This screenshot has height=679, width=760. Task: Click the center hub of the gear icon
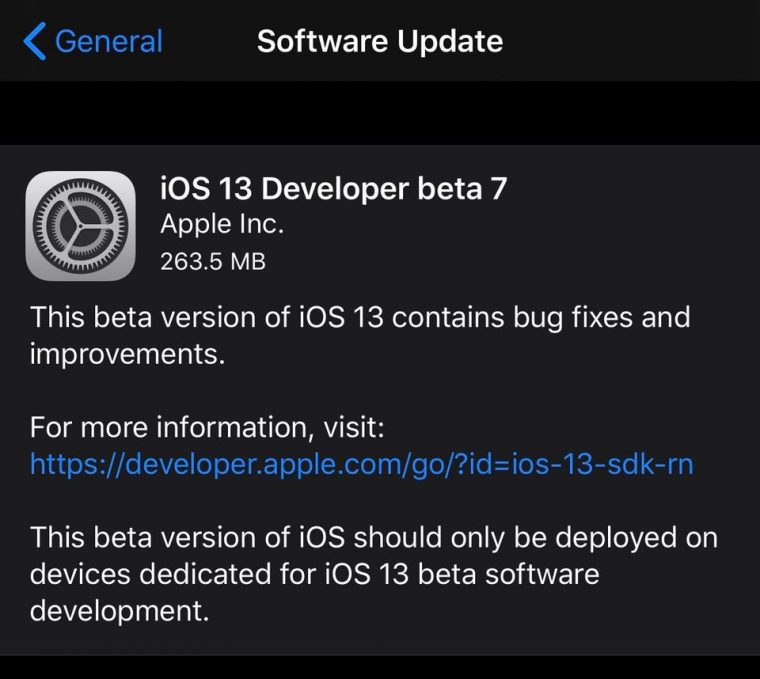tap(80, 226)
